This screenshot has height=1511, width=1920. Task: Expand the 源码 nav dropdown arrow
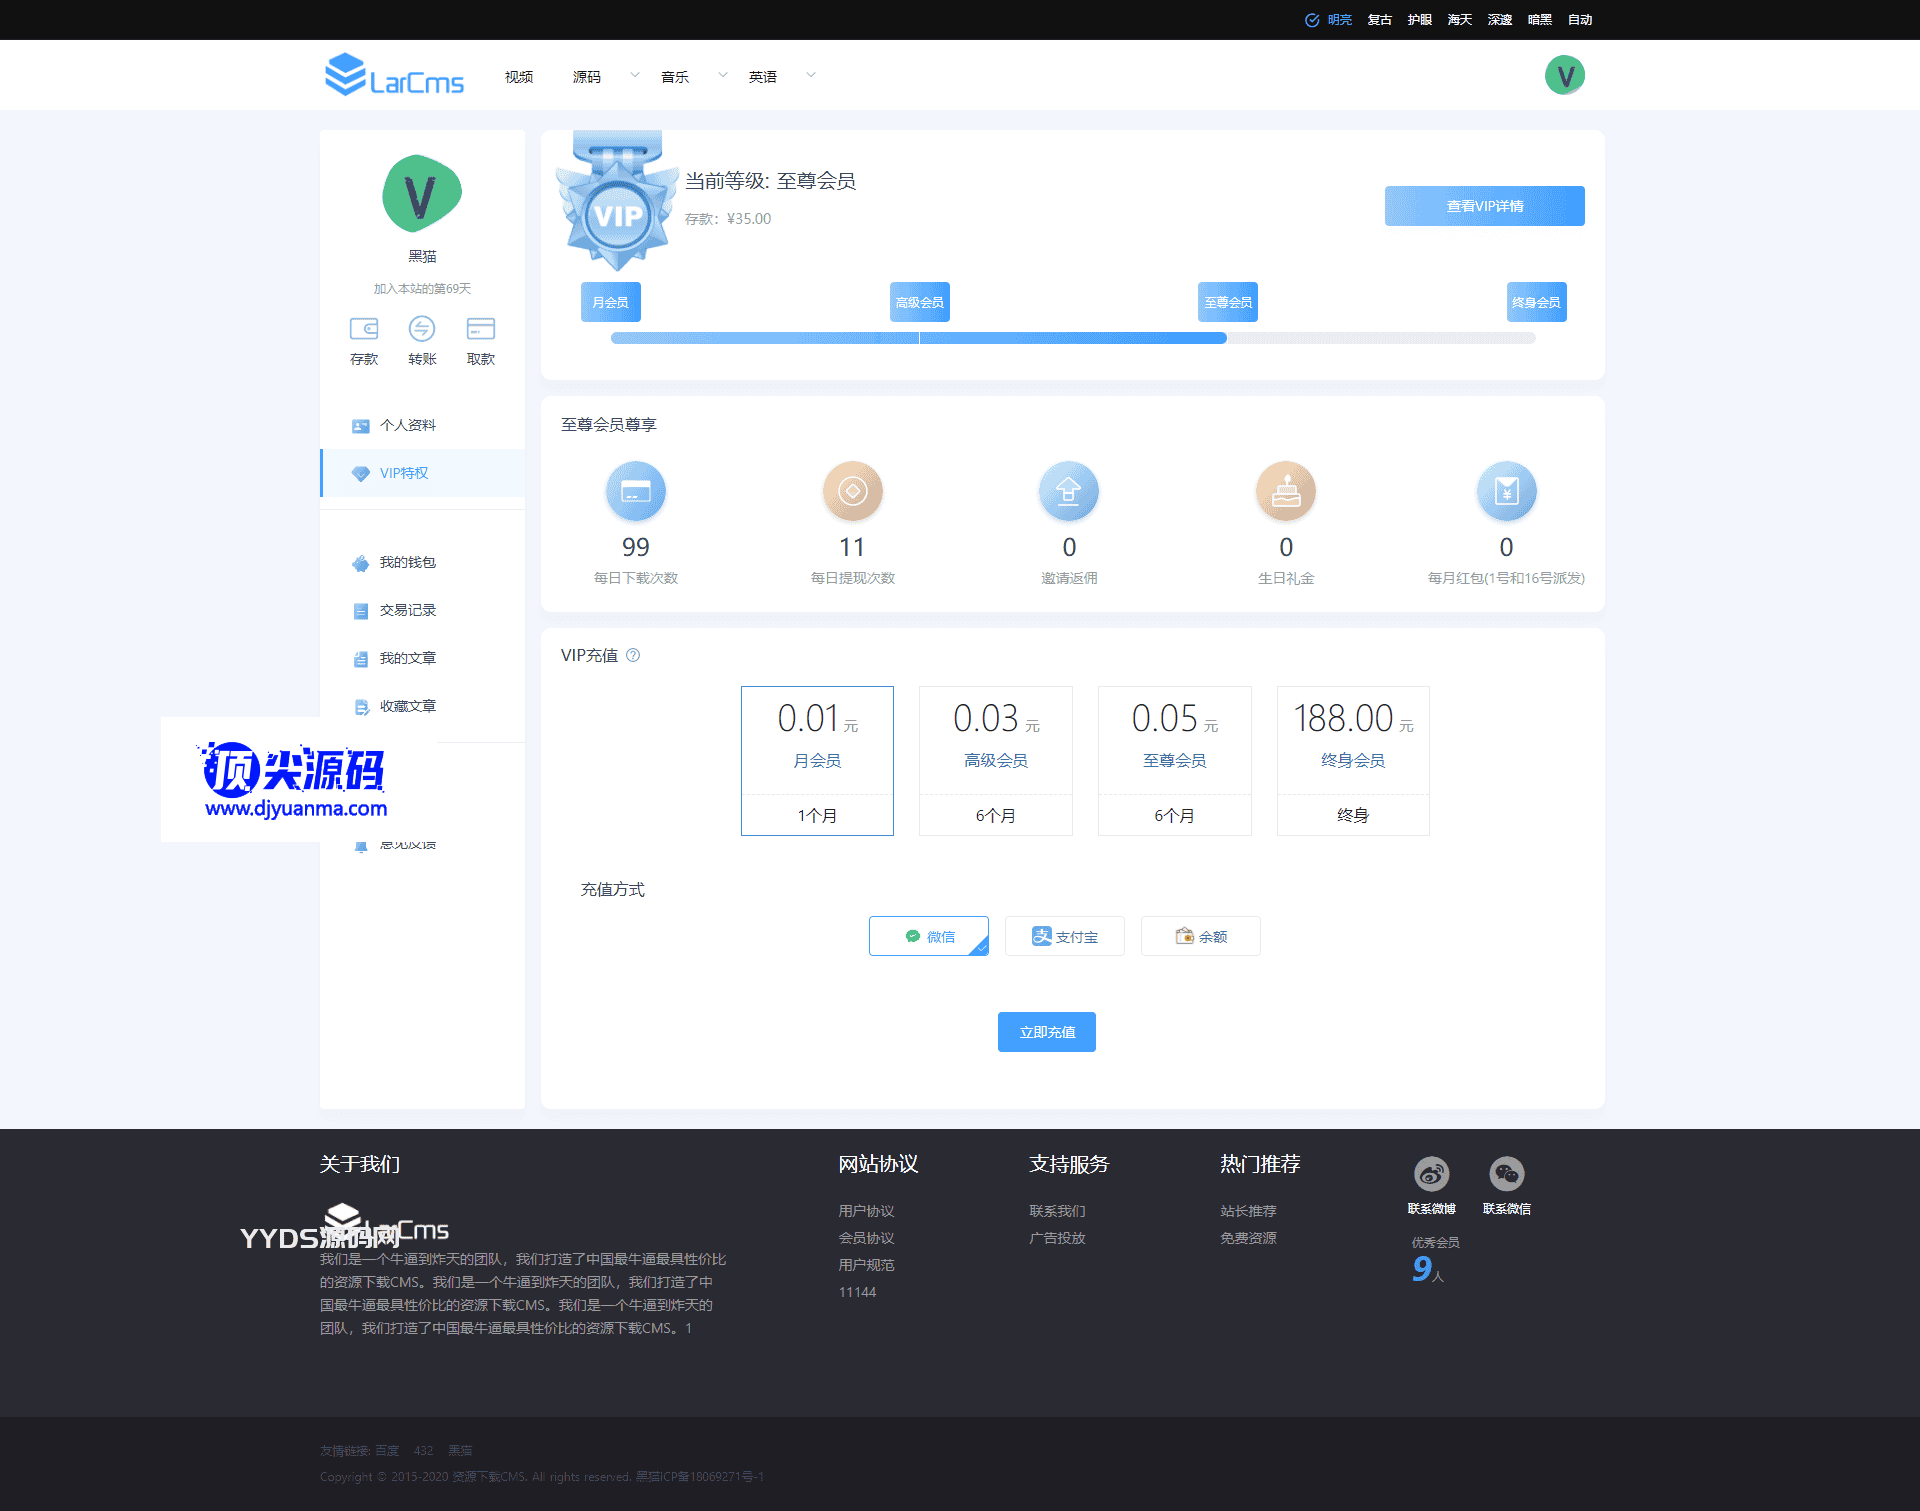[x=634, y=75]
